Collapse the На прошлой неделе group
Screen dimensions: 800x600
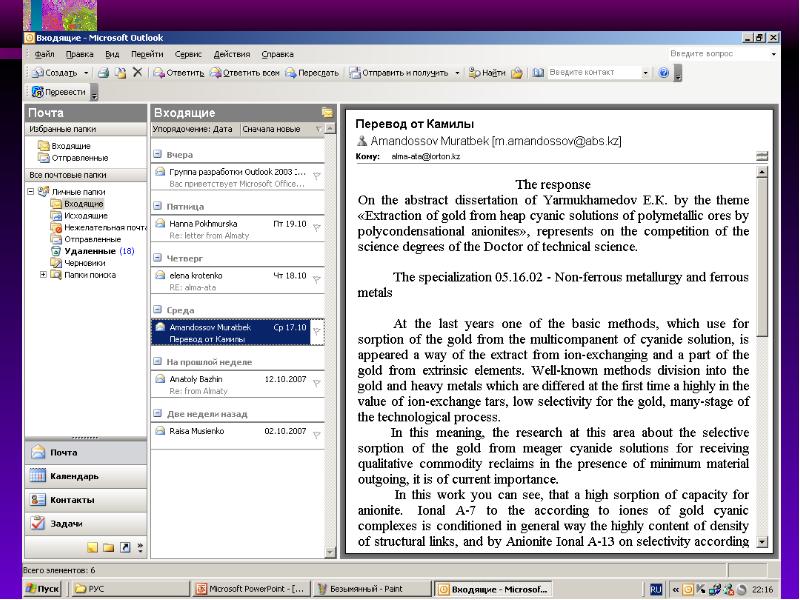[158, 362]
